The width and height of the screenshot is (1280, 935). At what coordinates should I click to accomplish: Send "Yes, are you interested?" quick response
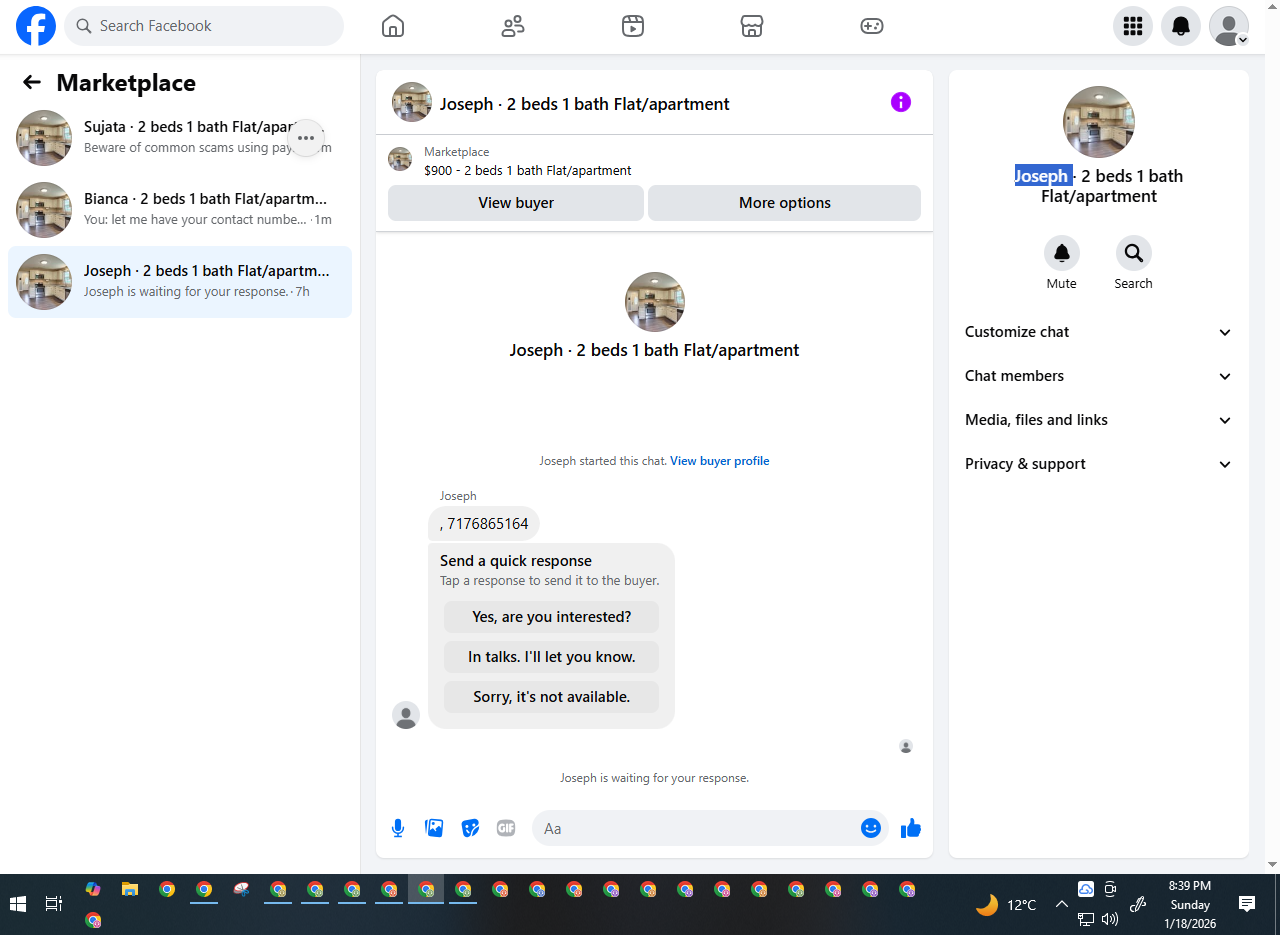[x=552, y=617]
